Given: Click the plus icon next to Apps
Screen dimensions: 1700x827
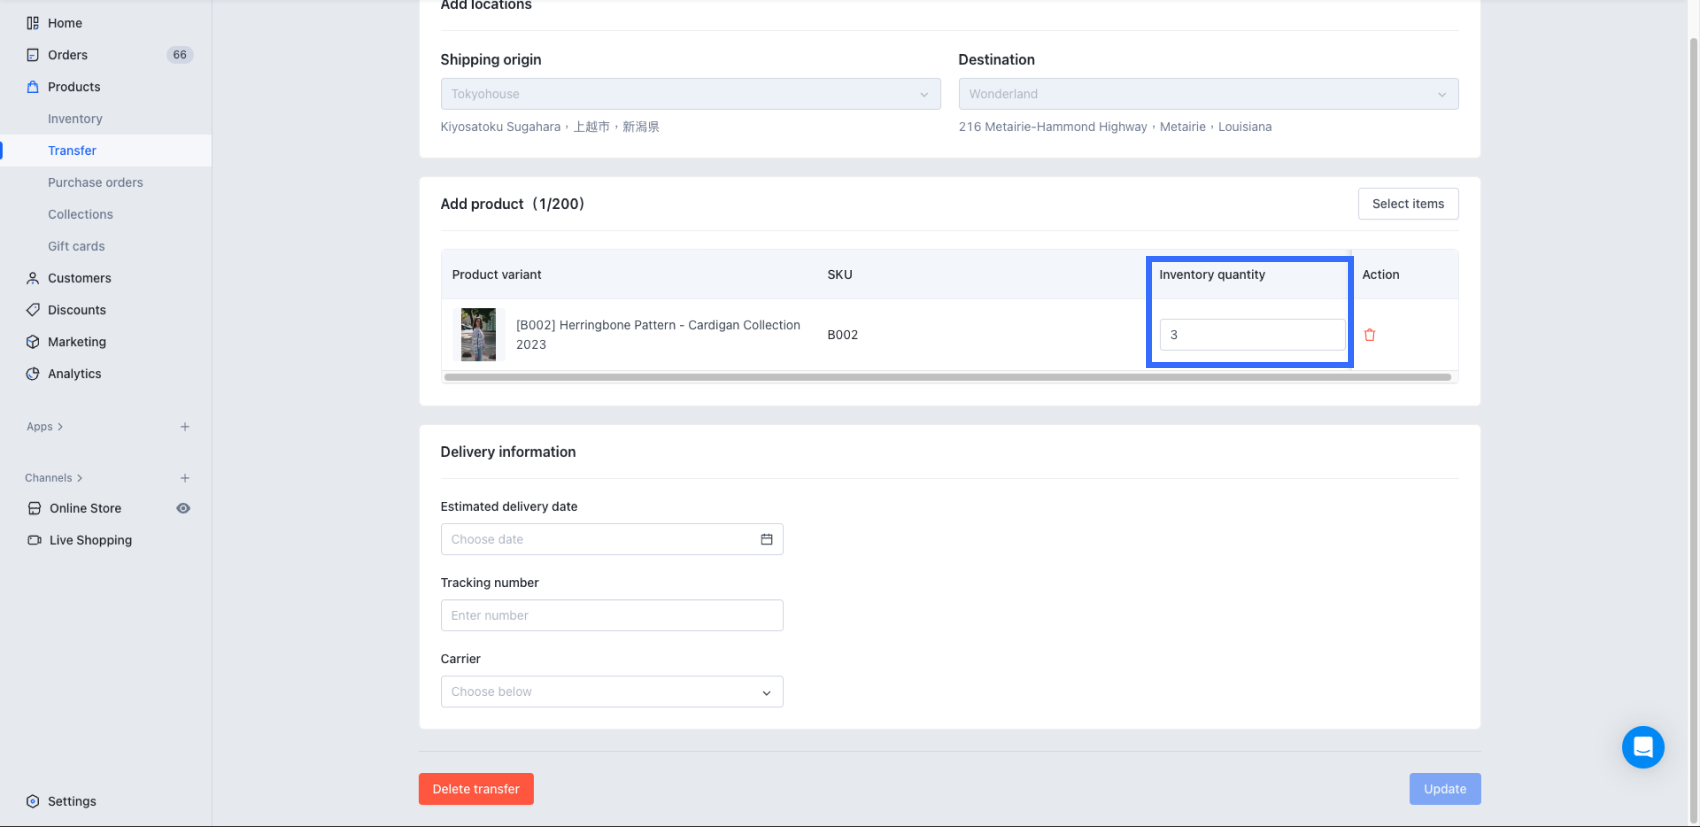Looking at the screenshot, I should 185,427.
